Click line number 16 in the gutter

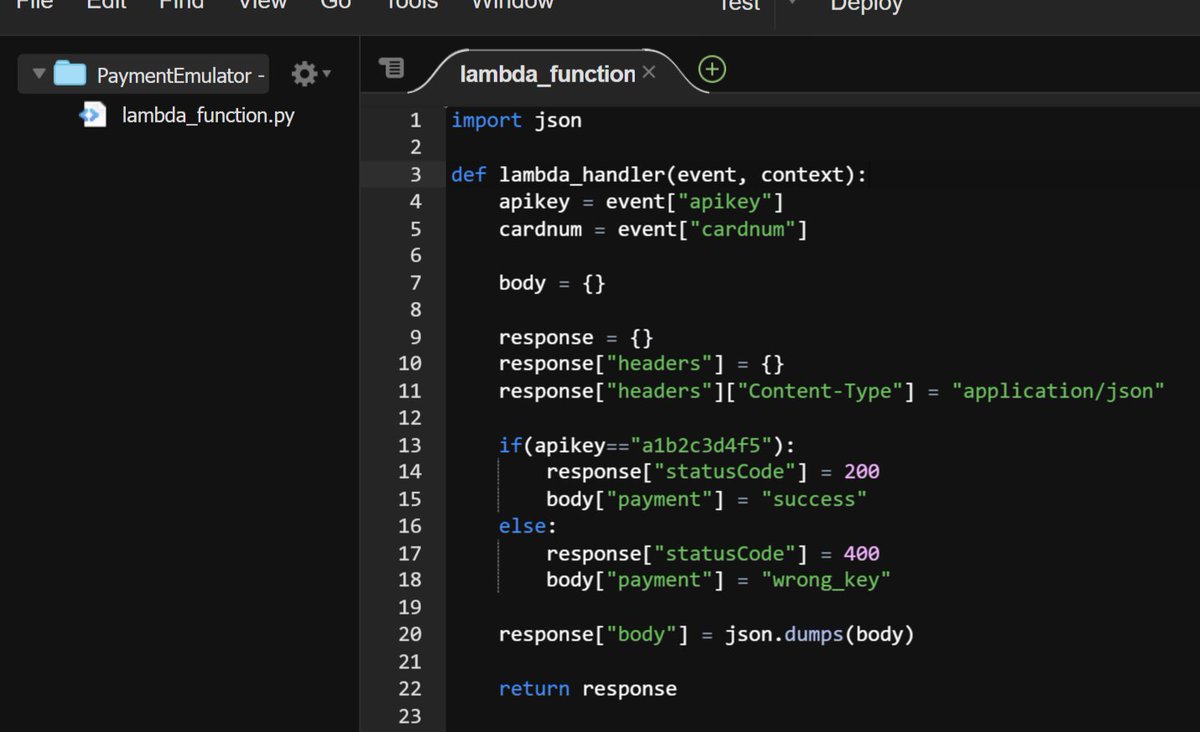410,526
